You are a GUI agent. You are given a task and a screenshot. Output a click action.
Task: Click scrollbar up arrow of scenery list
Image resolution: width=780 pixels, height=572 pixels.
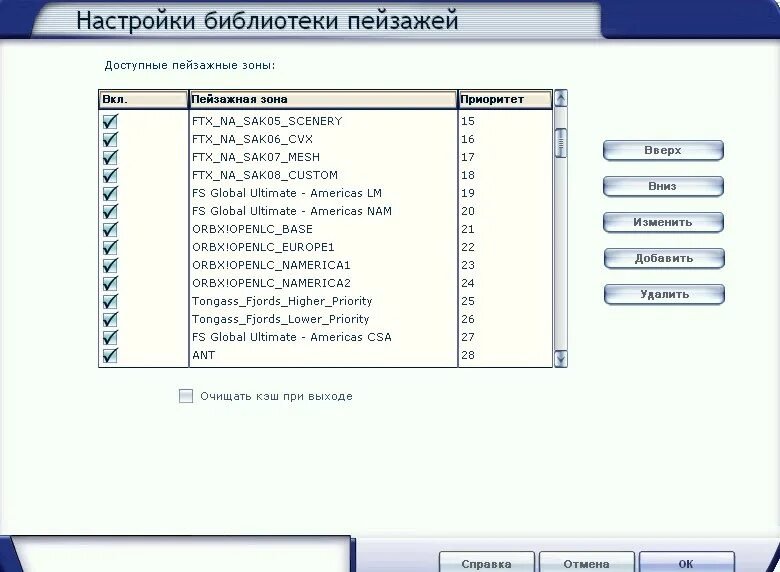(x=561, y=98)
